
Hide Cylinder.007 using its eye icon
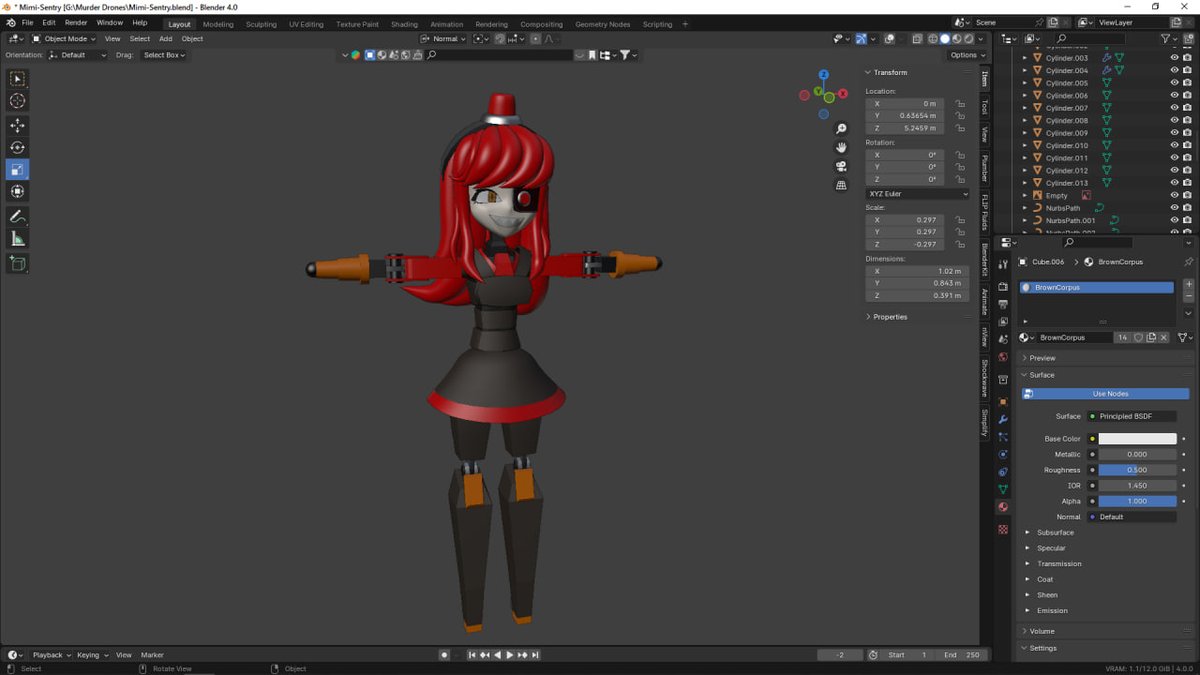[1175, 108]
